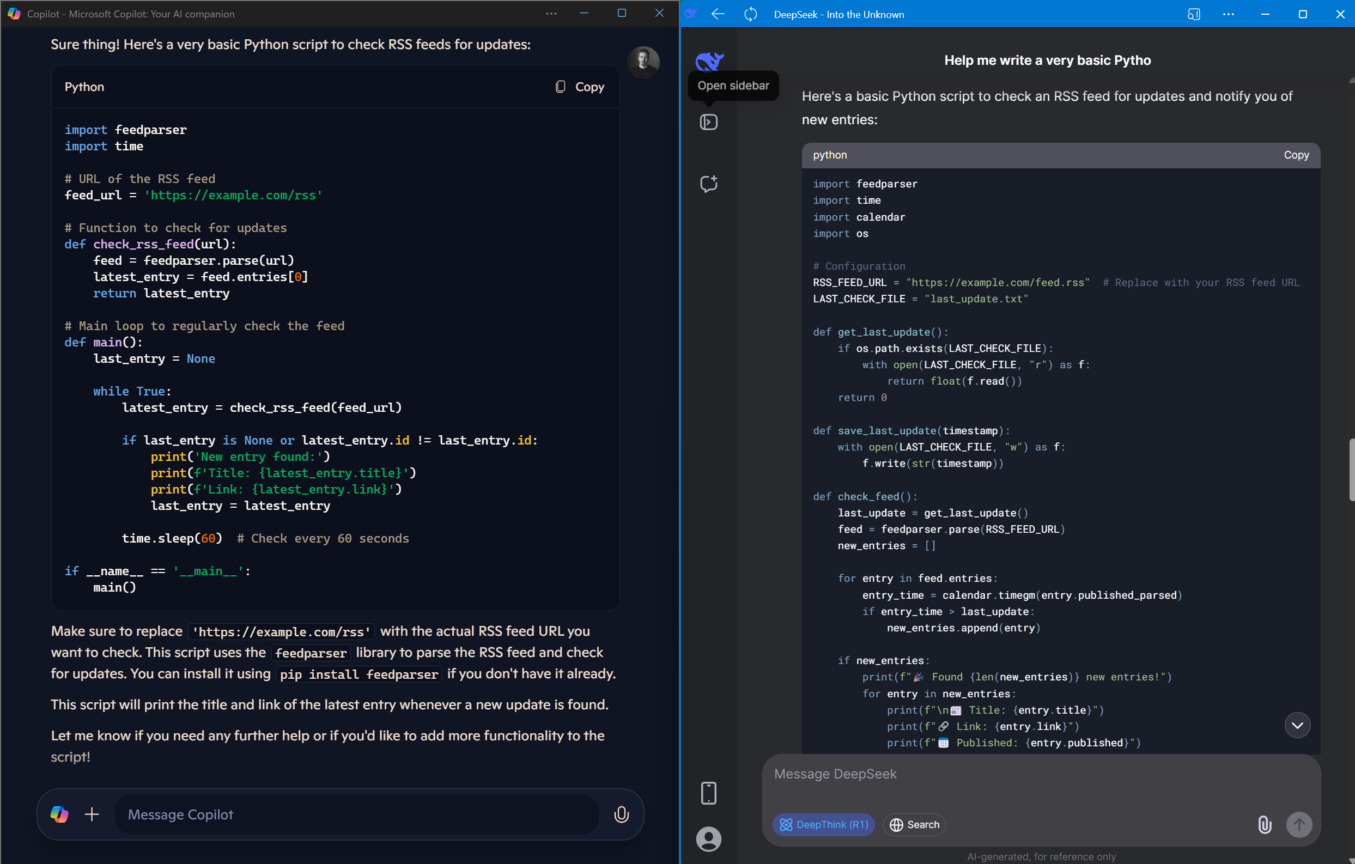Enable DeepThink (R1) mode
1355x864 pixels.
(x=823, y=824)
